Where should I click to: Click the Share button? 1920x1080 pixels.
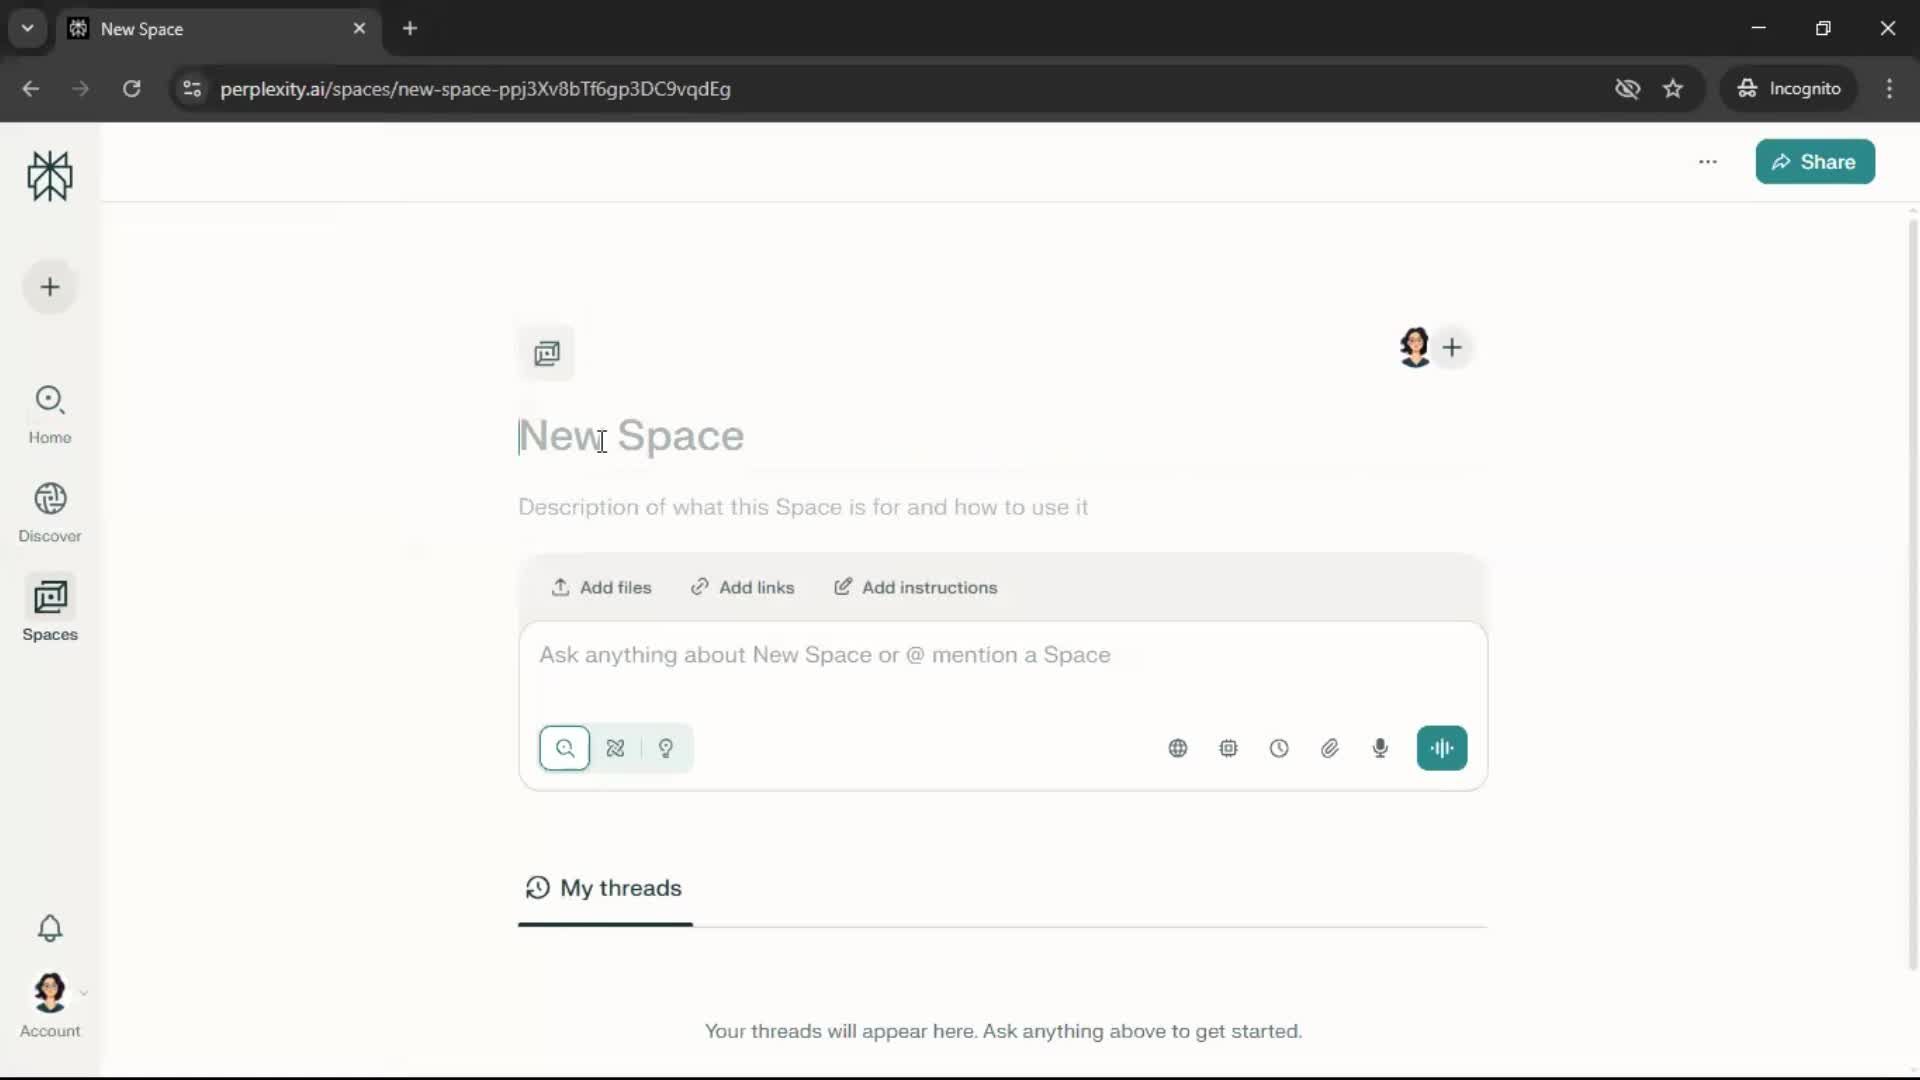[1814, 162]
